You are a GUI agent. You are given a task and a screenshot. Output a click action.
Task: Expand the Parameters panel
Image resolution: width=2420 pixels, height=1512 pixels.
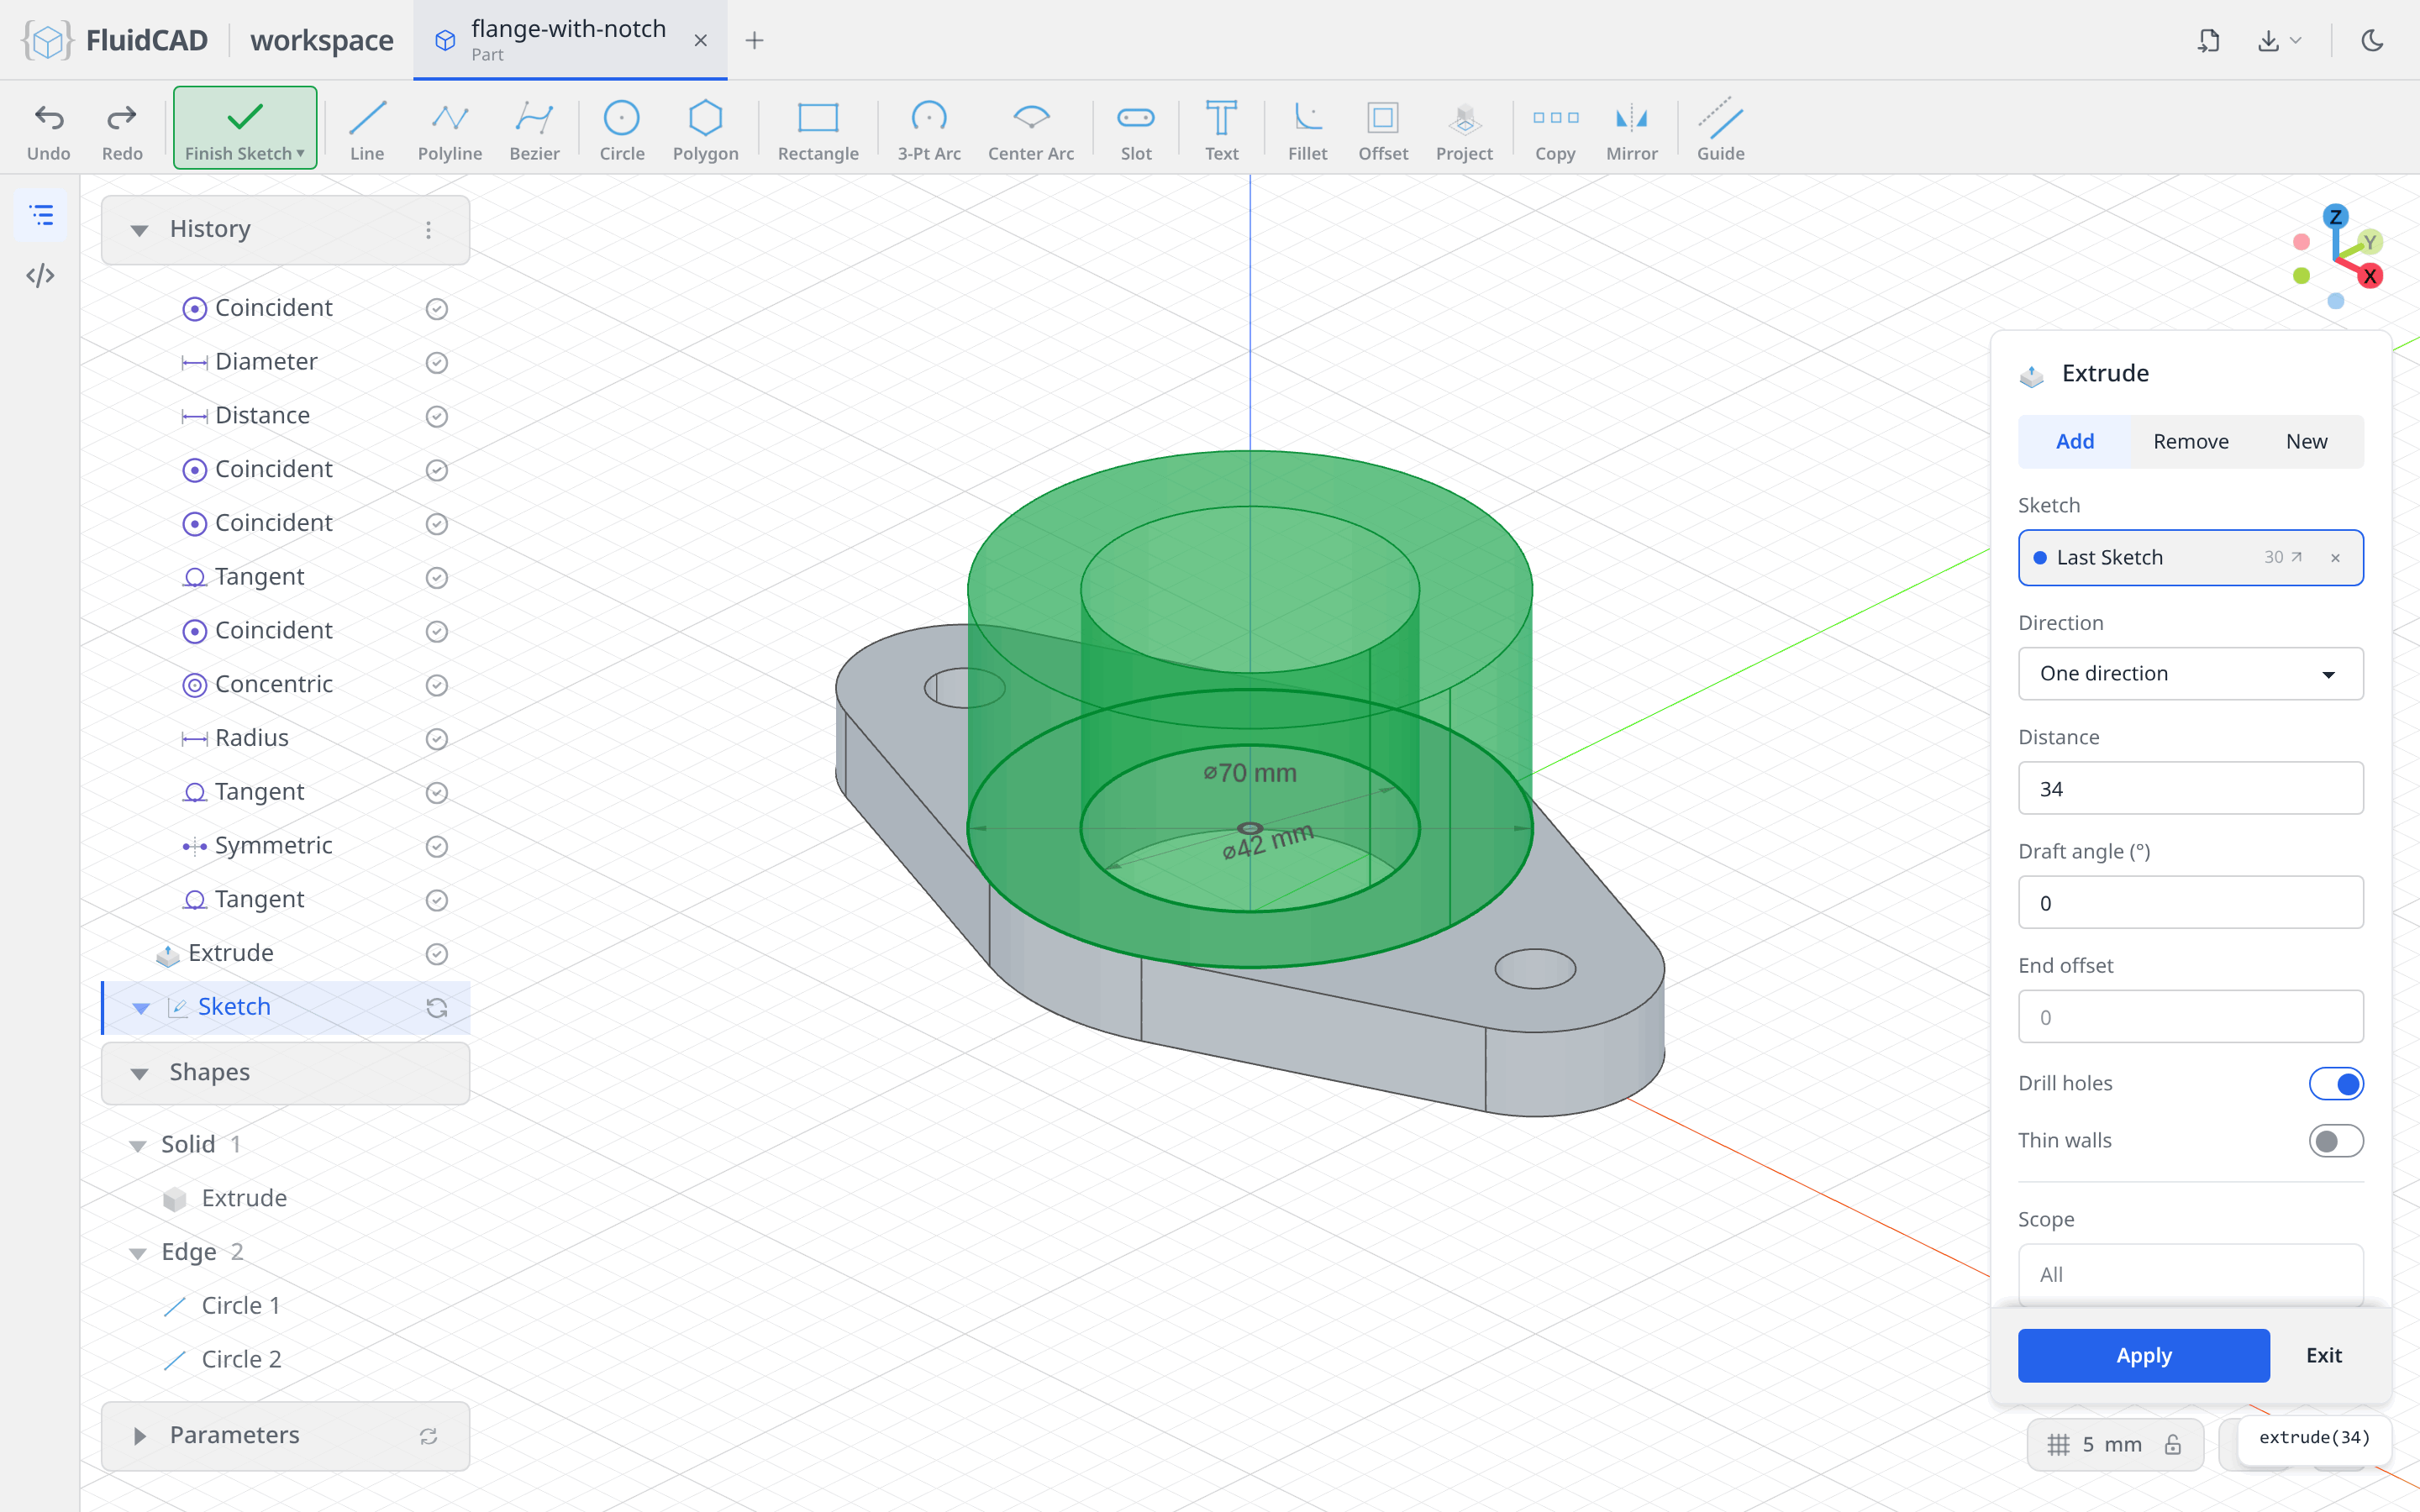pos(140,1436)
